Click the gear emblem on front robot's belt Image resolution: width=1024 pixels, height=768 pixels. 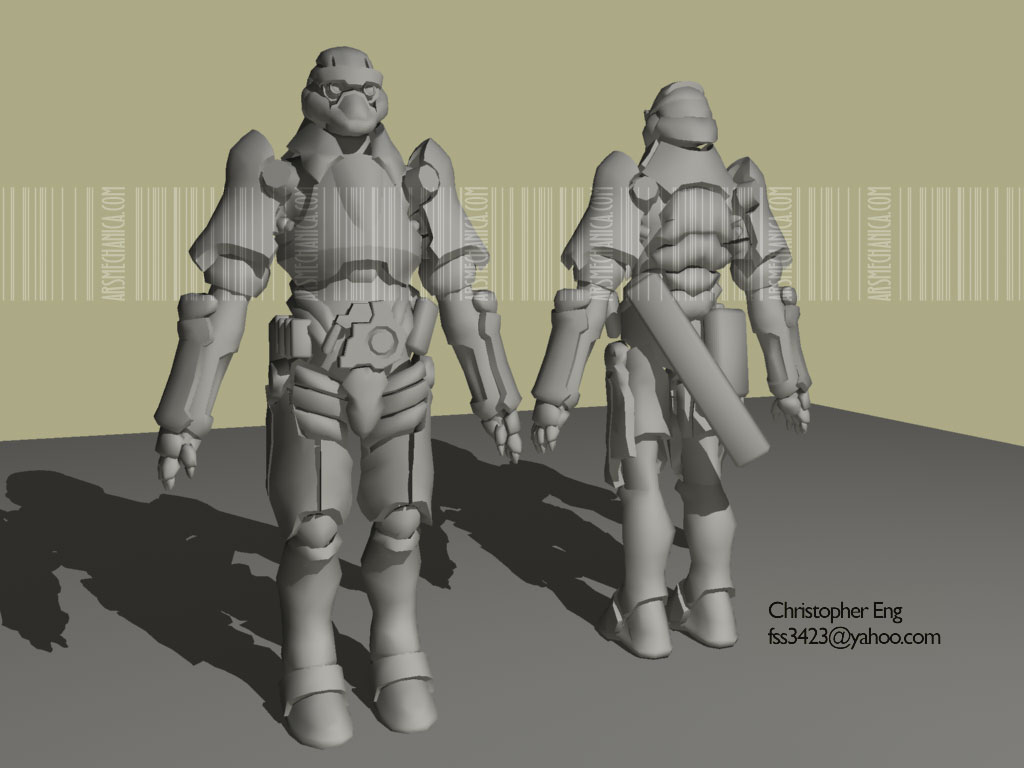coord(381,341)
